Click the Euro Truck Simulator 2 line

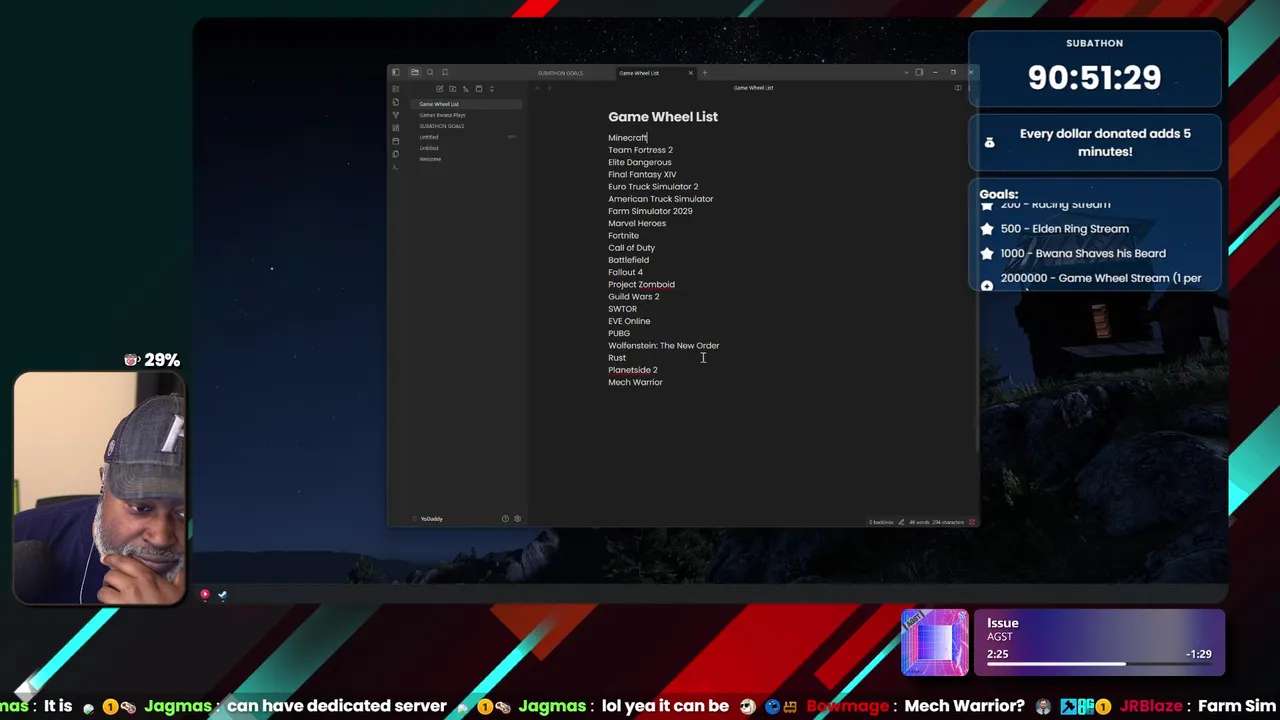coord(653,187)
